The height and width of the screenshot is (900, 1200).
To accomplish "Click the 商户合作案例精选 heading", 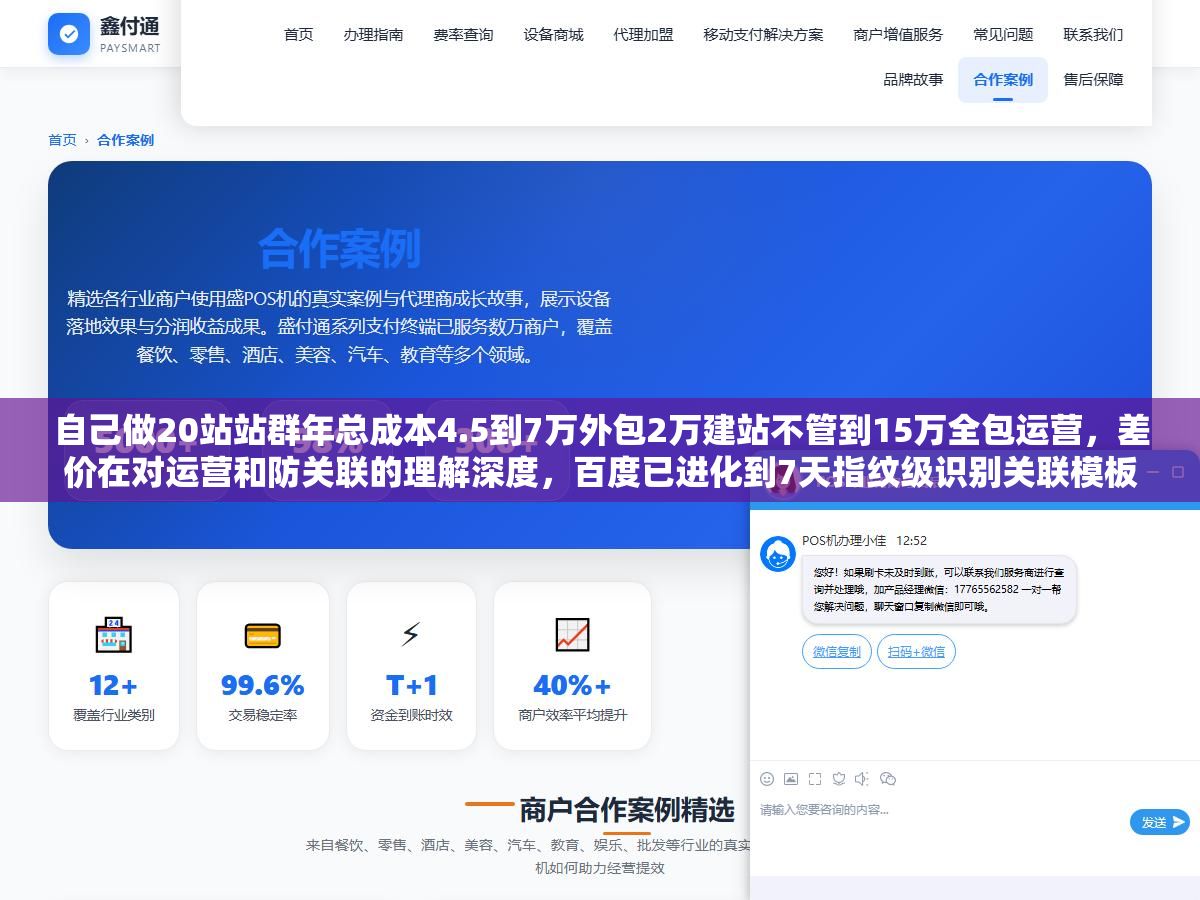I will 626,809.
